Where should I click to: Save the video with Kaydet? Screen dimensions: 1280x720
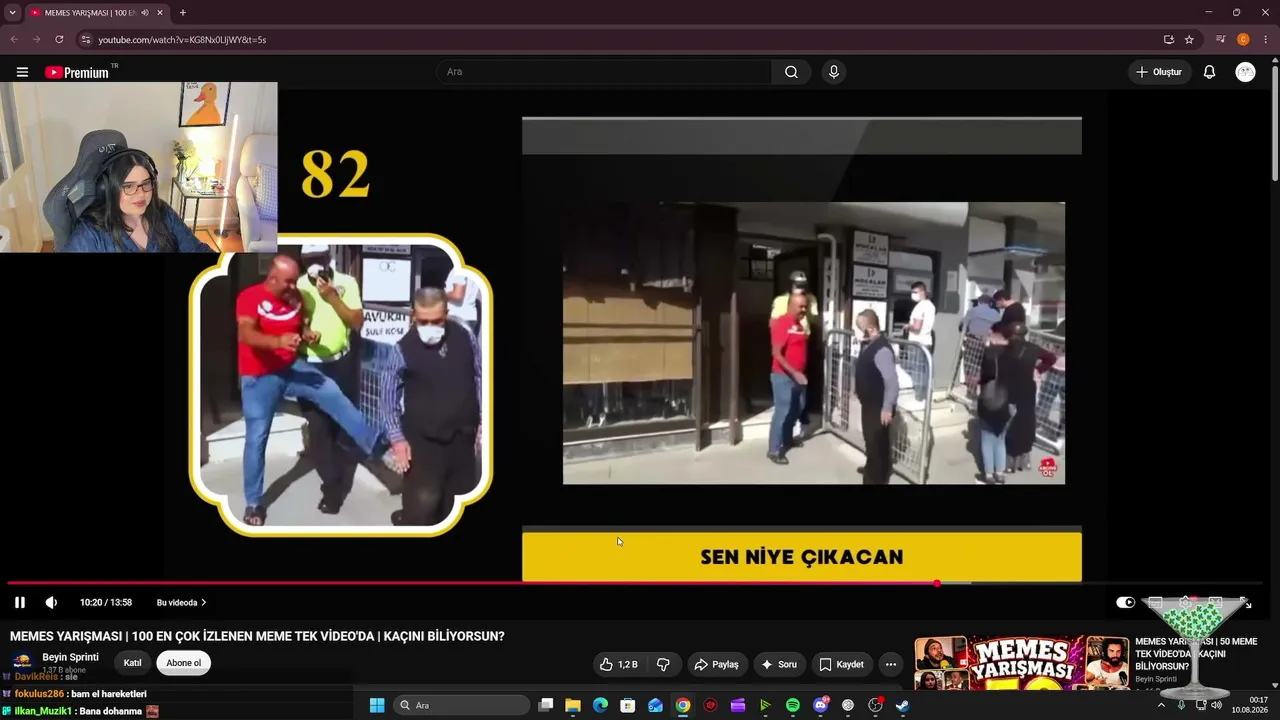coord(841,664)
